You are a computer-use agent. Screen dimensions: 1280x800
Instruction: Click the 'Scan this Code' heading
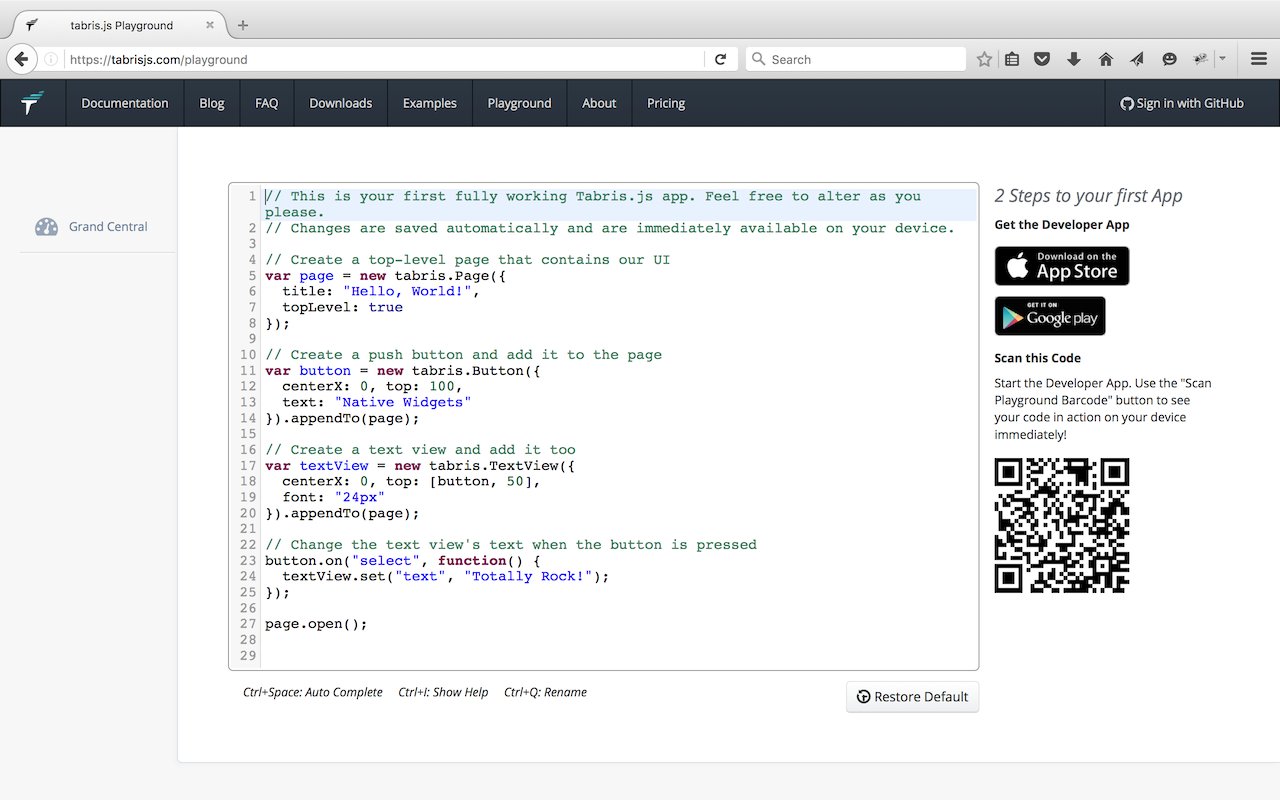click(x=1037, y=358)
